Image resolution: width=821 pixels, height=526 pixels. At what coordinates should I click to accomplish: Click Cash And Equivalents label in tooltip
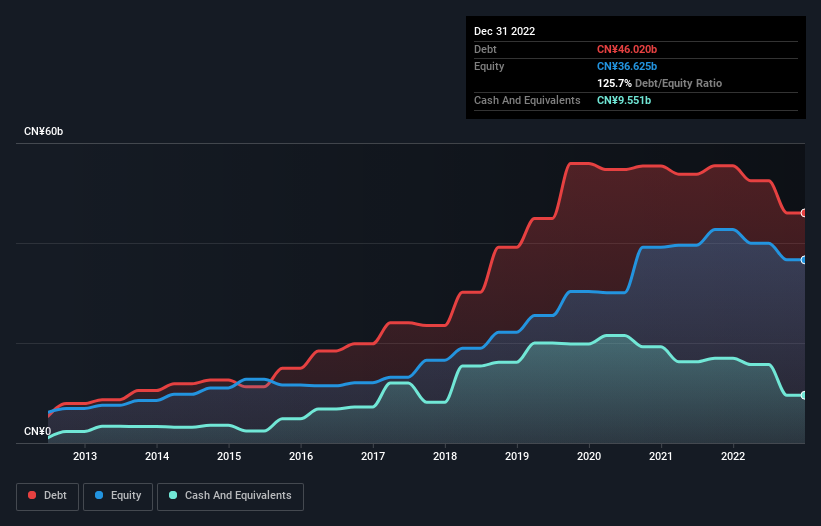[x=527, y=100]
